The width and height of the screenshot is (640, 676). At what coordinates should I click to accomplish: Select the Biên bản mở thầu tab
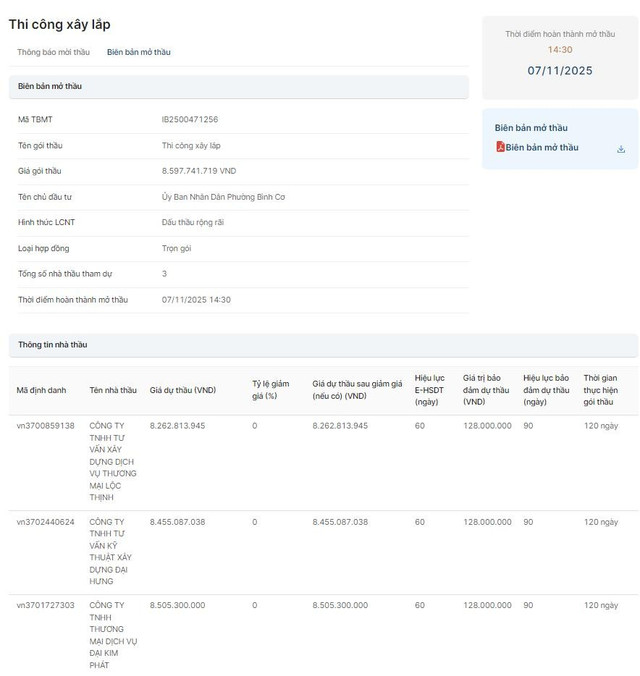click(138, 52)
